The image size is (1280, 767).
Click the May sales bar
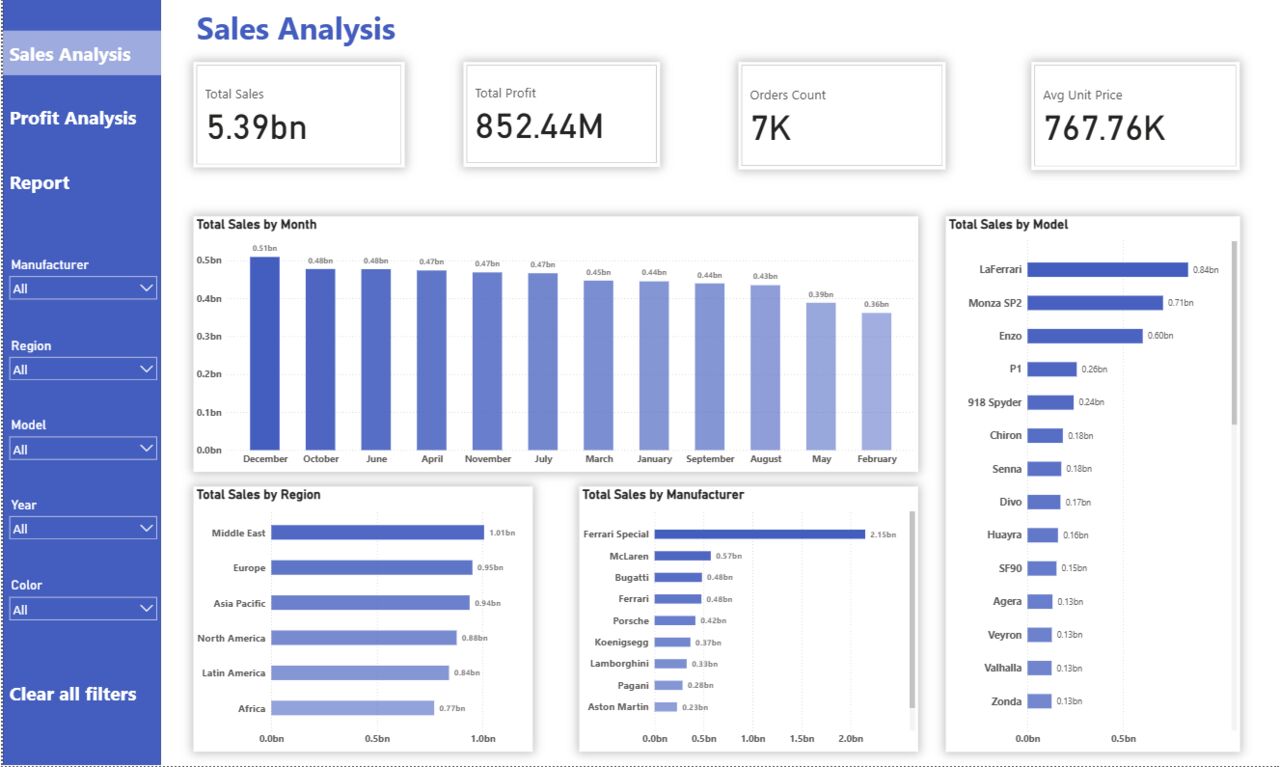[x=821, y=376]
